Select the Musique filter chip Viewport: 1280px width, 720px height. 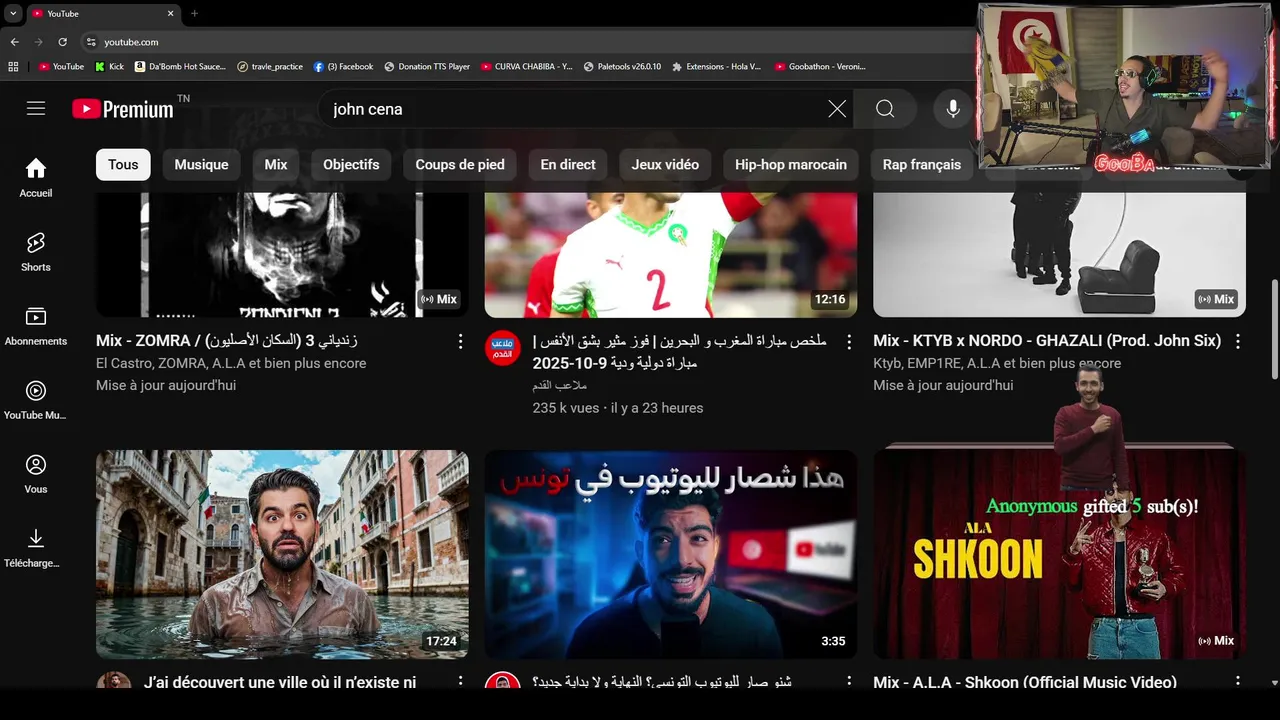tap(201, 165)
